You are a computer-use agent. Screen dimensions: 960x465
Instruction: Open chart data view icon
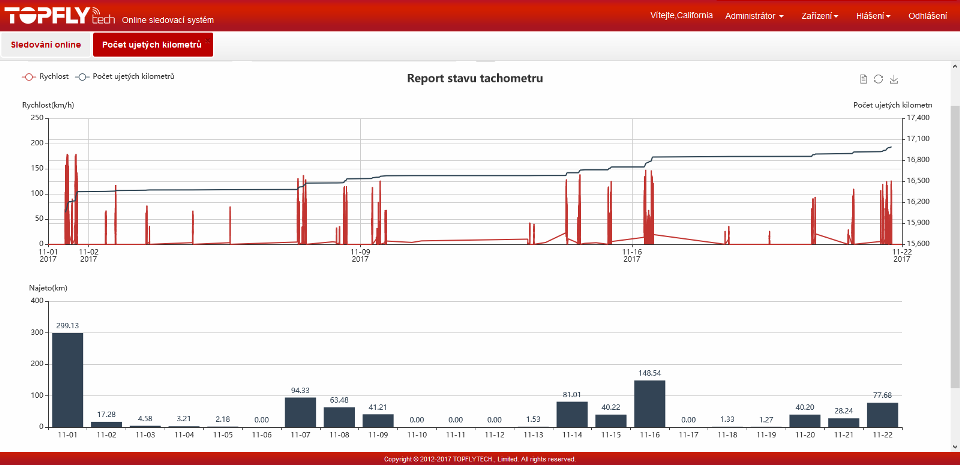[863, 80]
